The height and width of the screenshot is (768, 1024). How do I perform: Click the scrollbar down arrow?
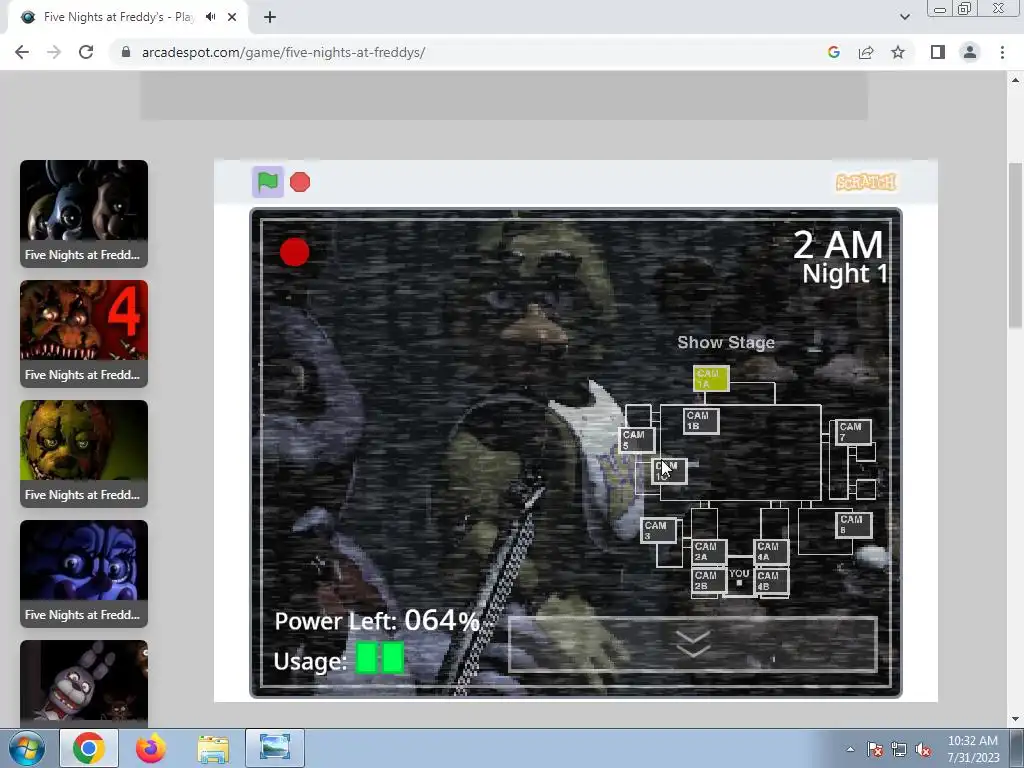(x=1016, y=719)
